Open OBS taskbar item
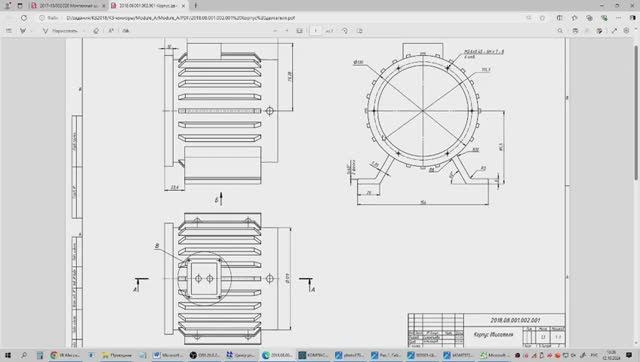The height and width of the screenshot is (362, 640). pyautogui.click(x=205, y=355)
